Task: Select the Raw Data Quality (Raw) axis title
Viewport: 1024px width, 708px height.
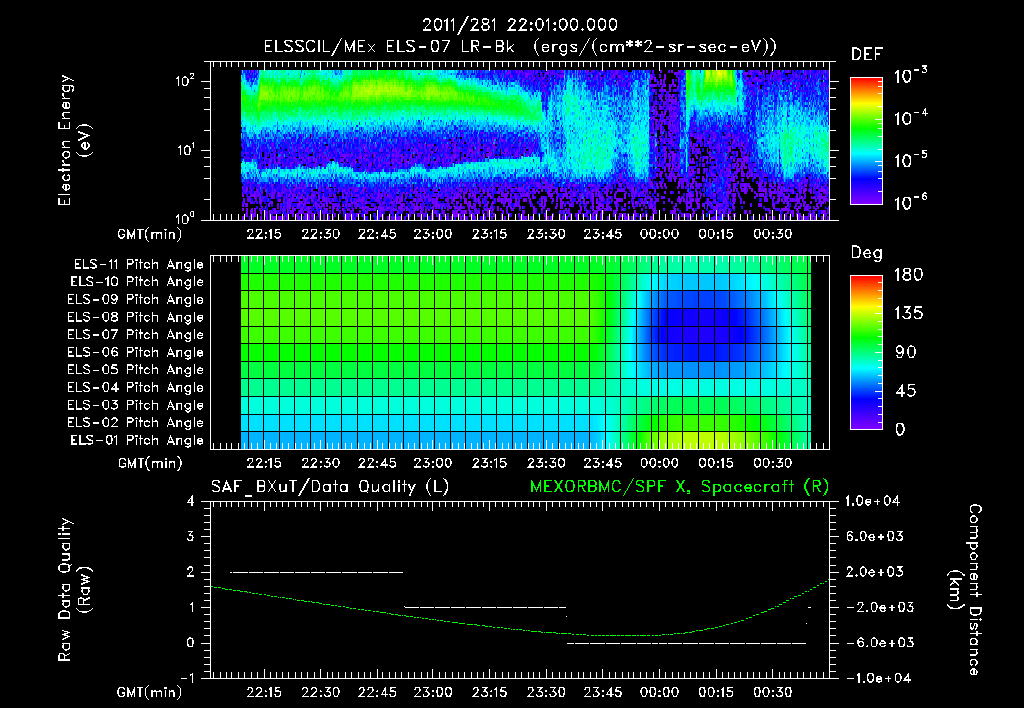Action: click(74, 590)
